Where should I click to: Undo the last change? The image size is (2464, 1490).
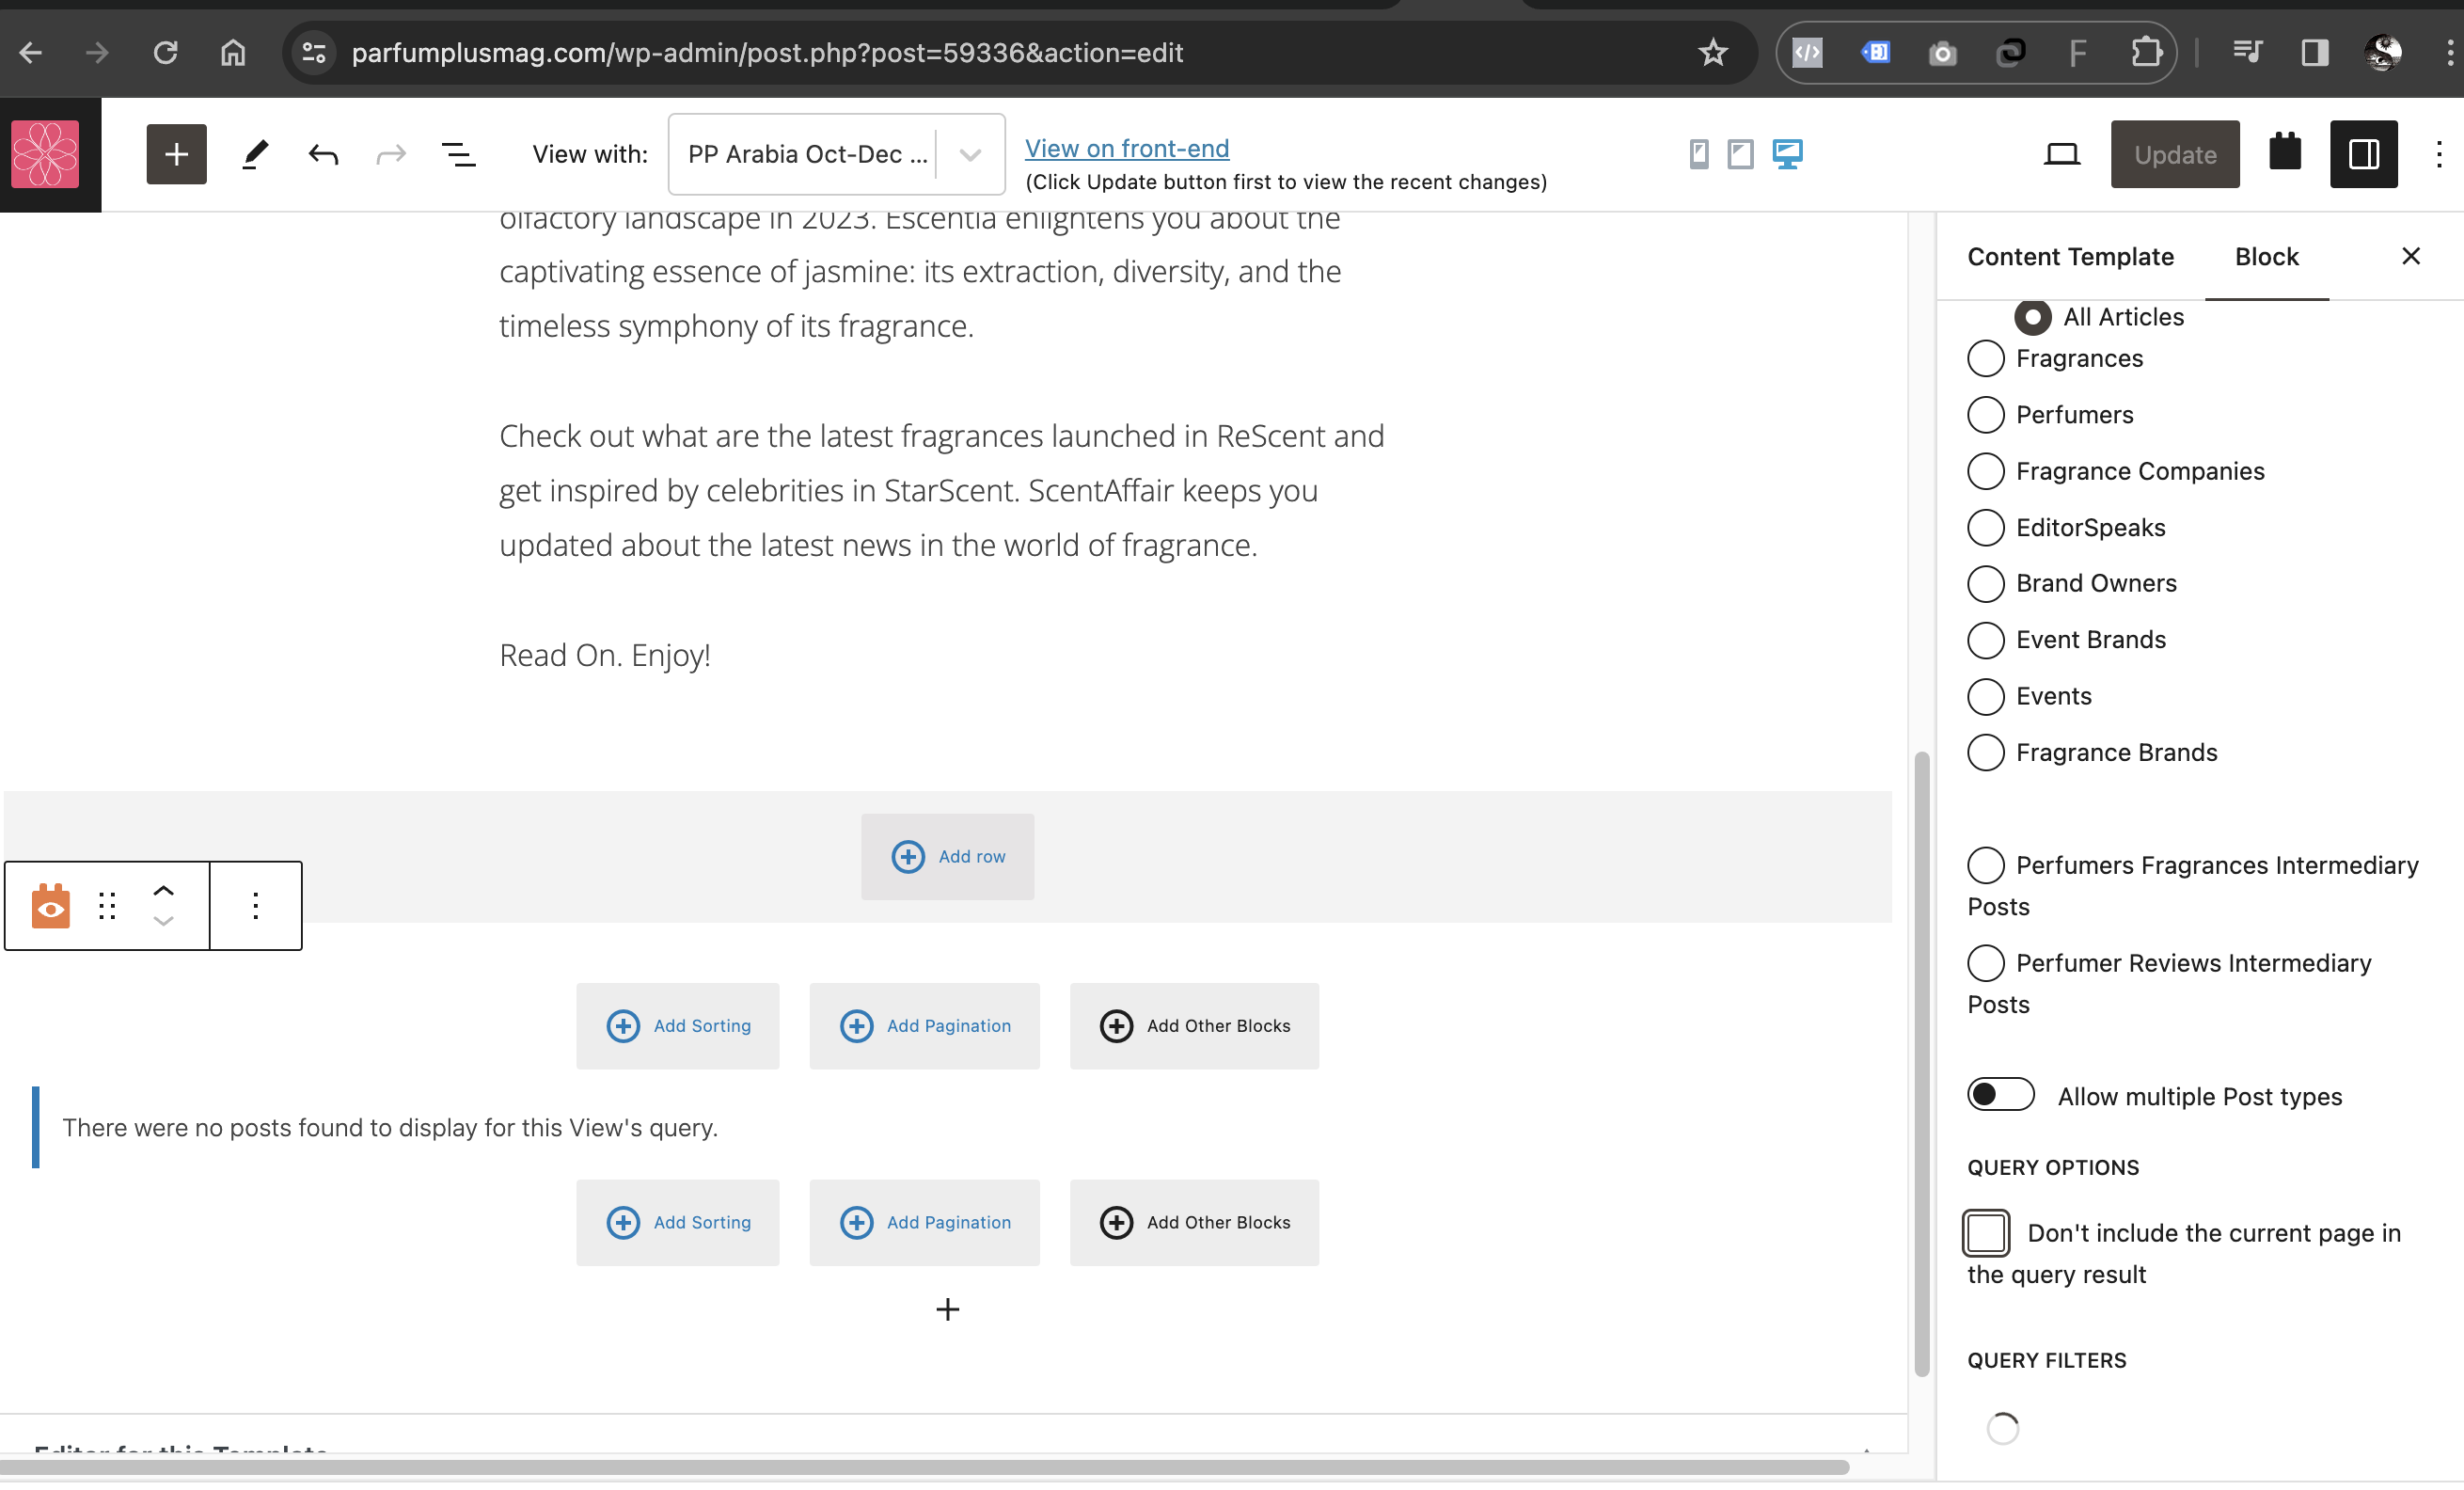tap(323, 154)
